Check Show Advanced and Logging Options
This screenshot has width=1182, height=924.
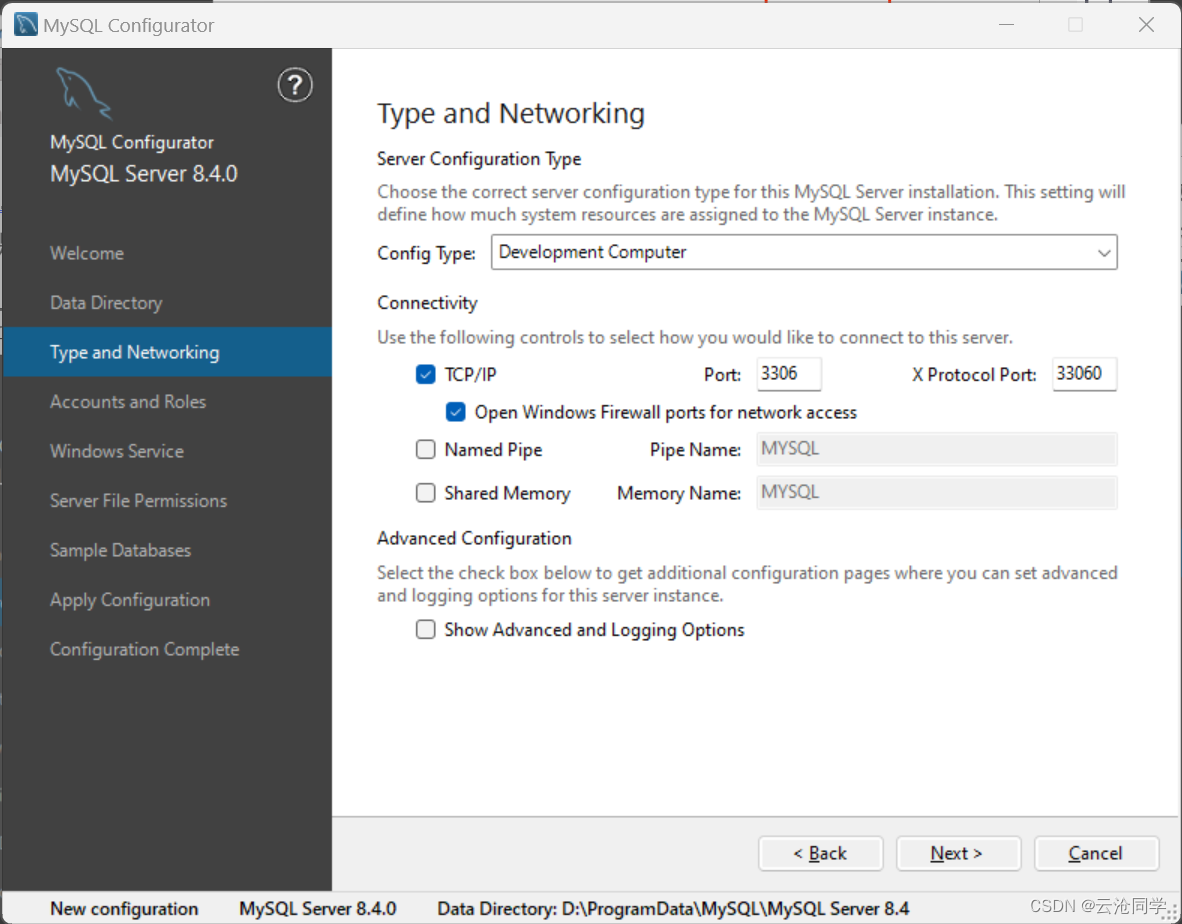(425, 629)
